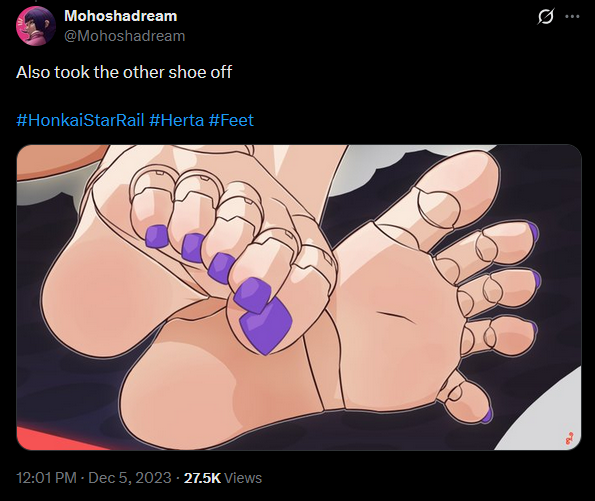Select the #Feet hashtag link
Screen dimensions: 595x501
click(231, 120)
